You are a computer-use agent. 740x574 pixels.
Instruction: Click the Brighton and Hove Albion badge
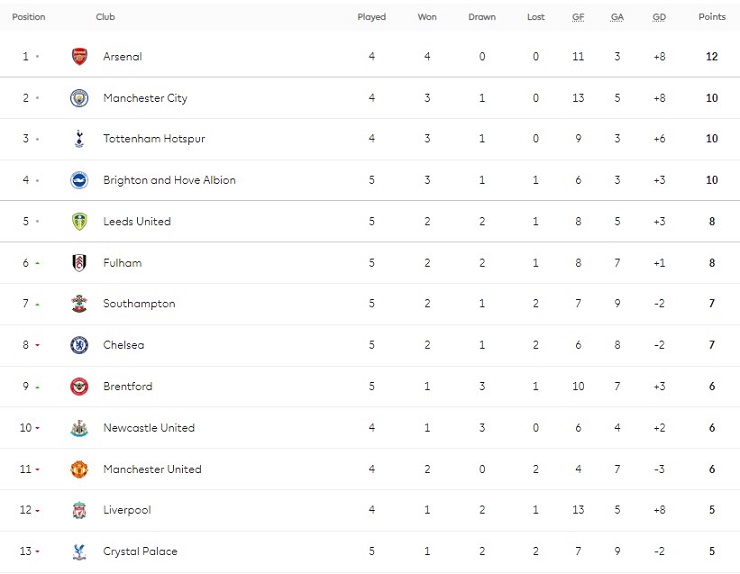coord(79,180)
